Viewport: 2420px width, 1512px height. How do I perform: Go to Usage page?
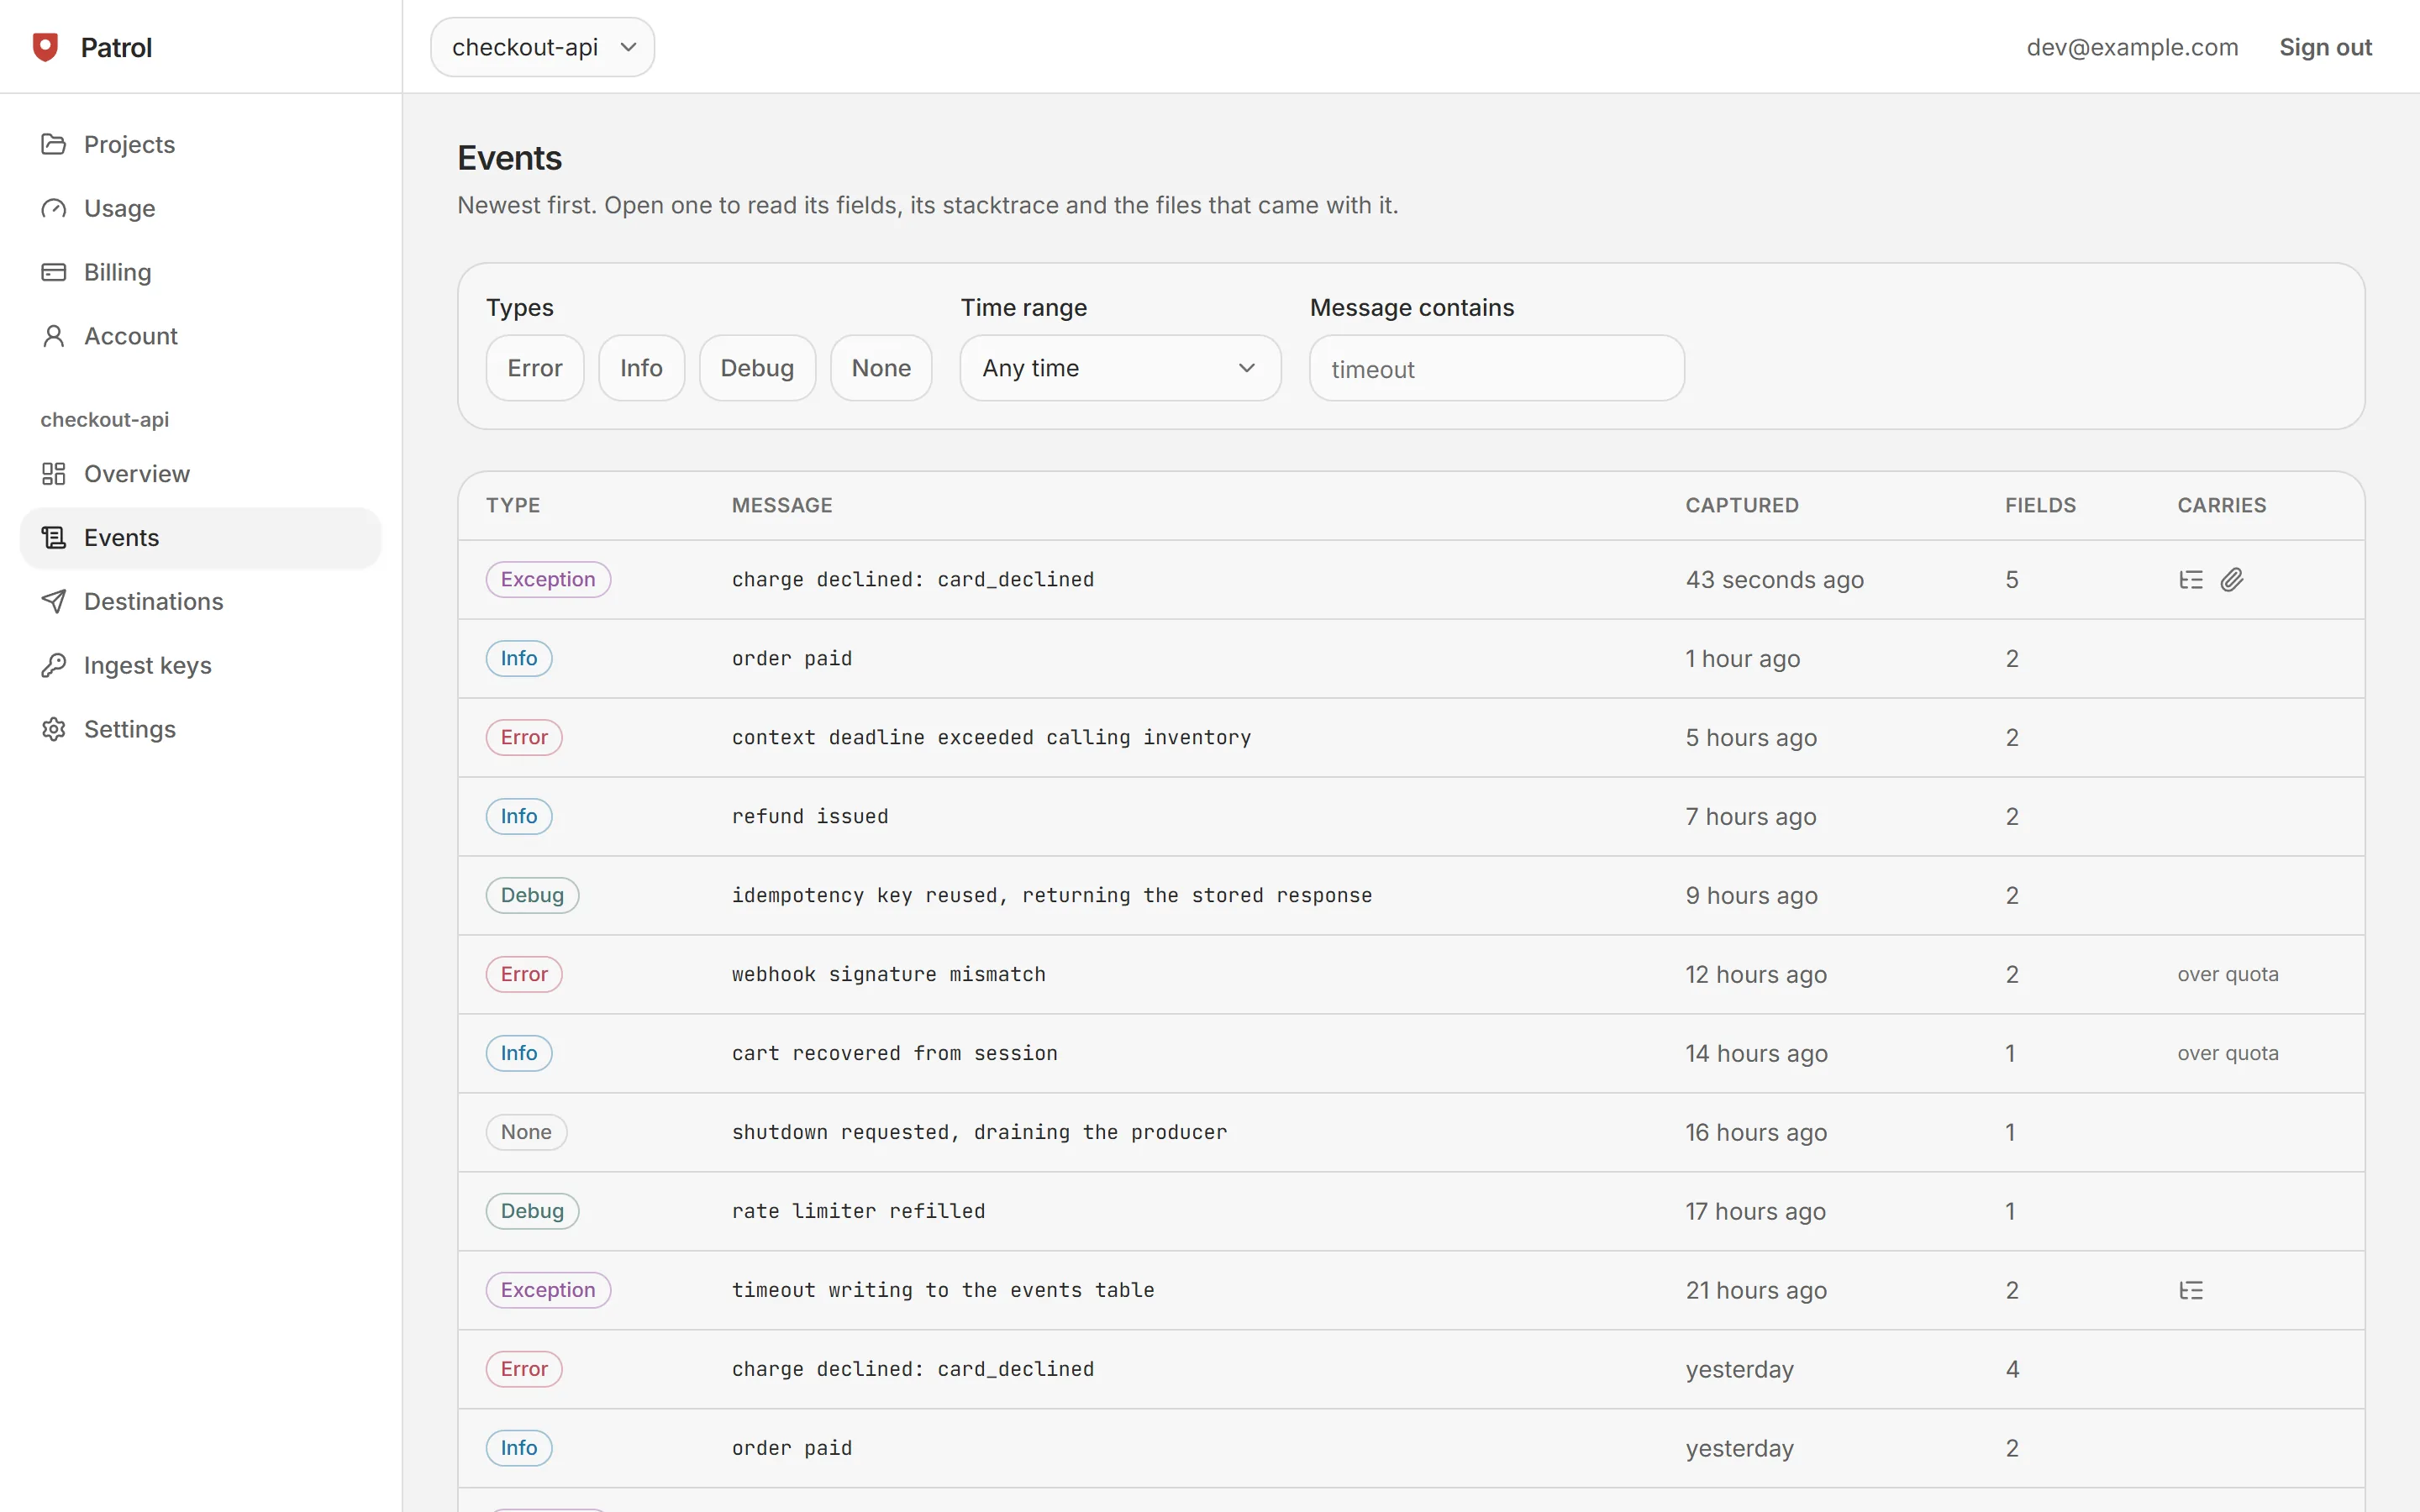tap(200, 208)
